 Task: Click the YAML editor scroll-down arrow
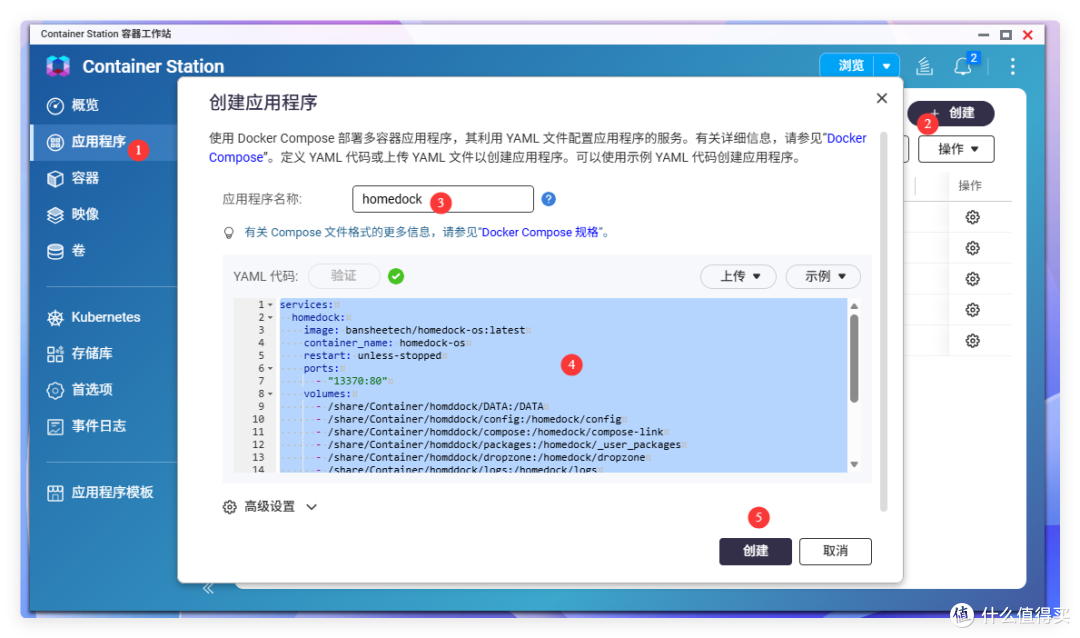point(854,464)
